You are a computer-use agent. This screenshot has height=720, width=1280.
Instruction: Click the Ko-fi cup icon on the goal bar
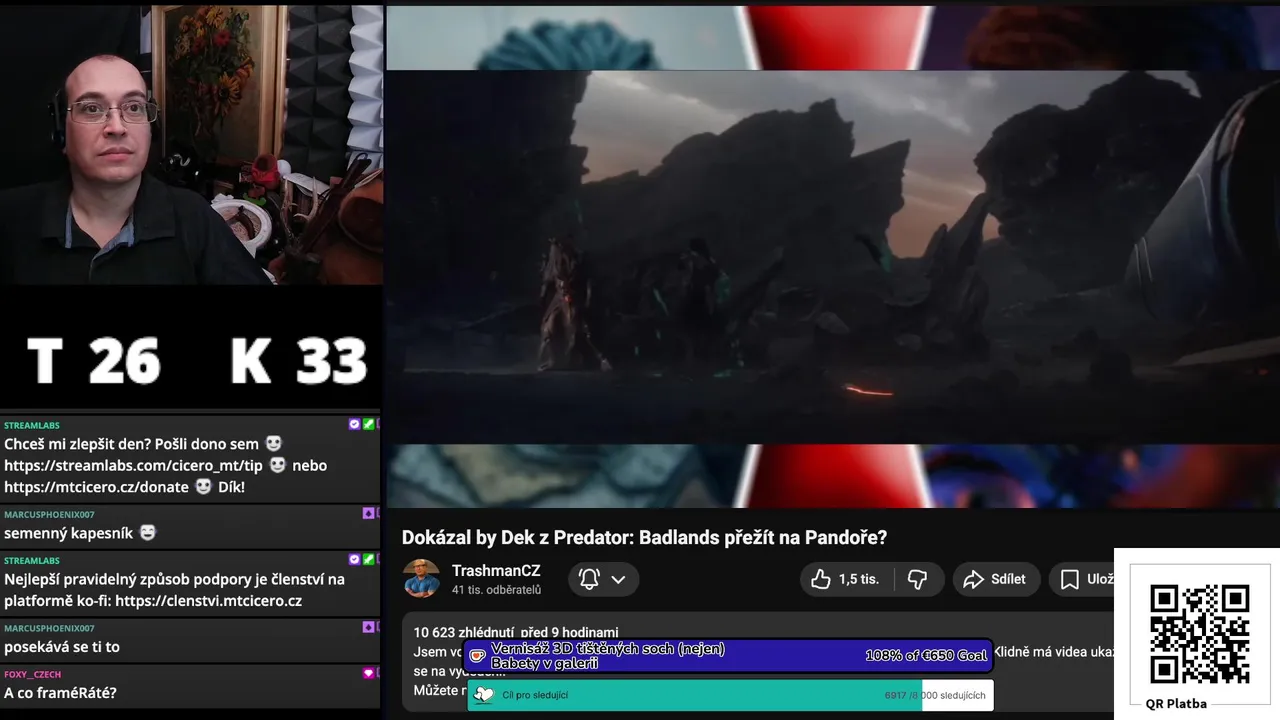(478, 656)
